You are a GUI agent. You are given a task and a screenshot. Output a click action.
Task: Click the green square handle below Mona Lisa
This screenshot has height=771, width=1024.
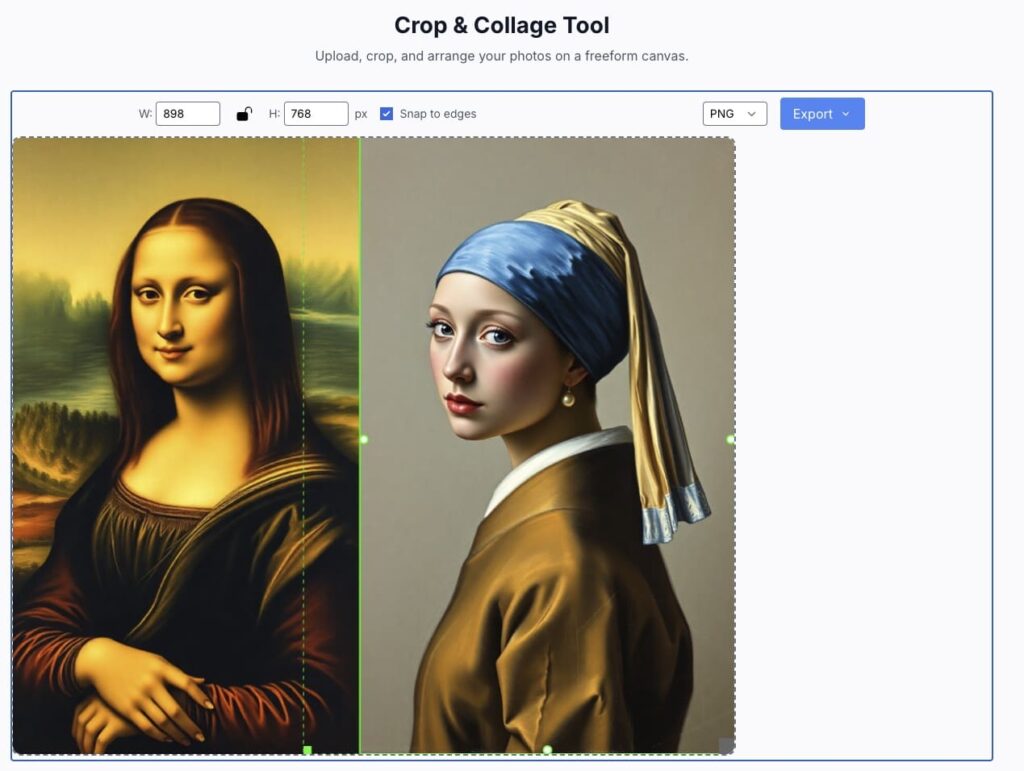[x=308, y=750]
